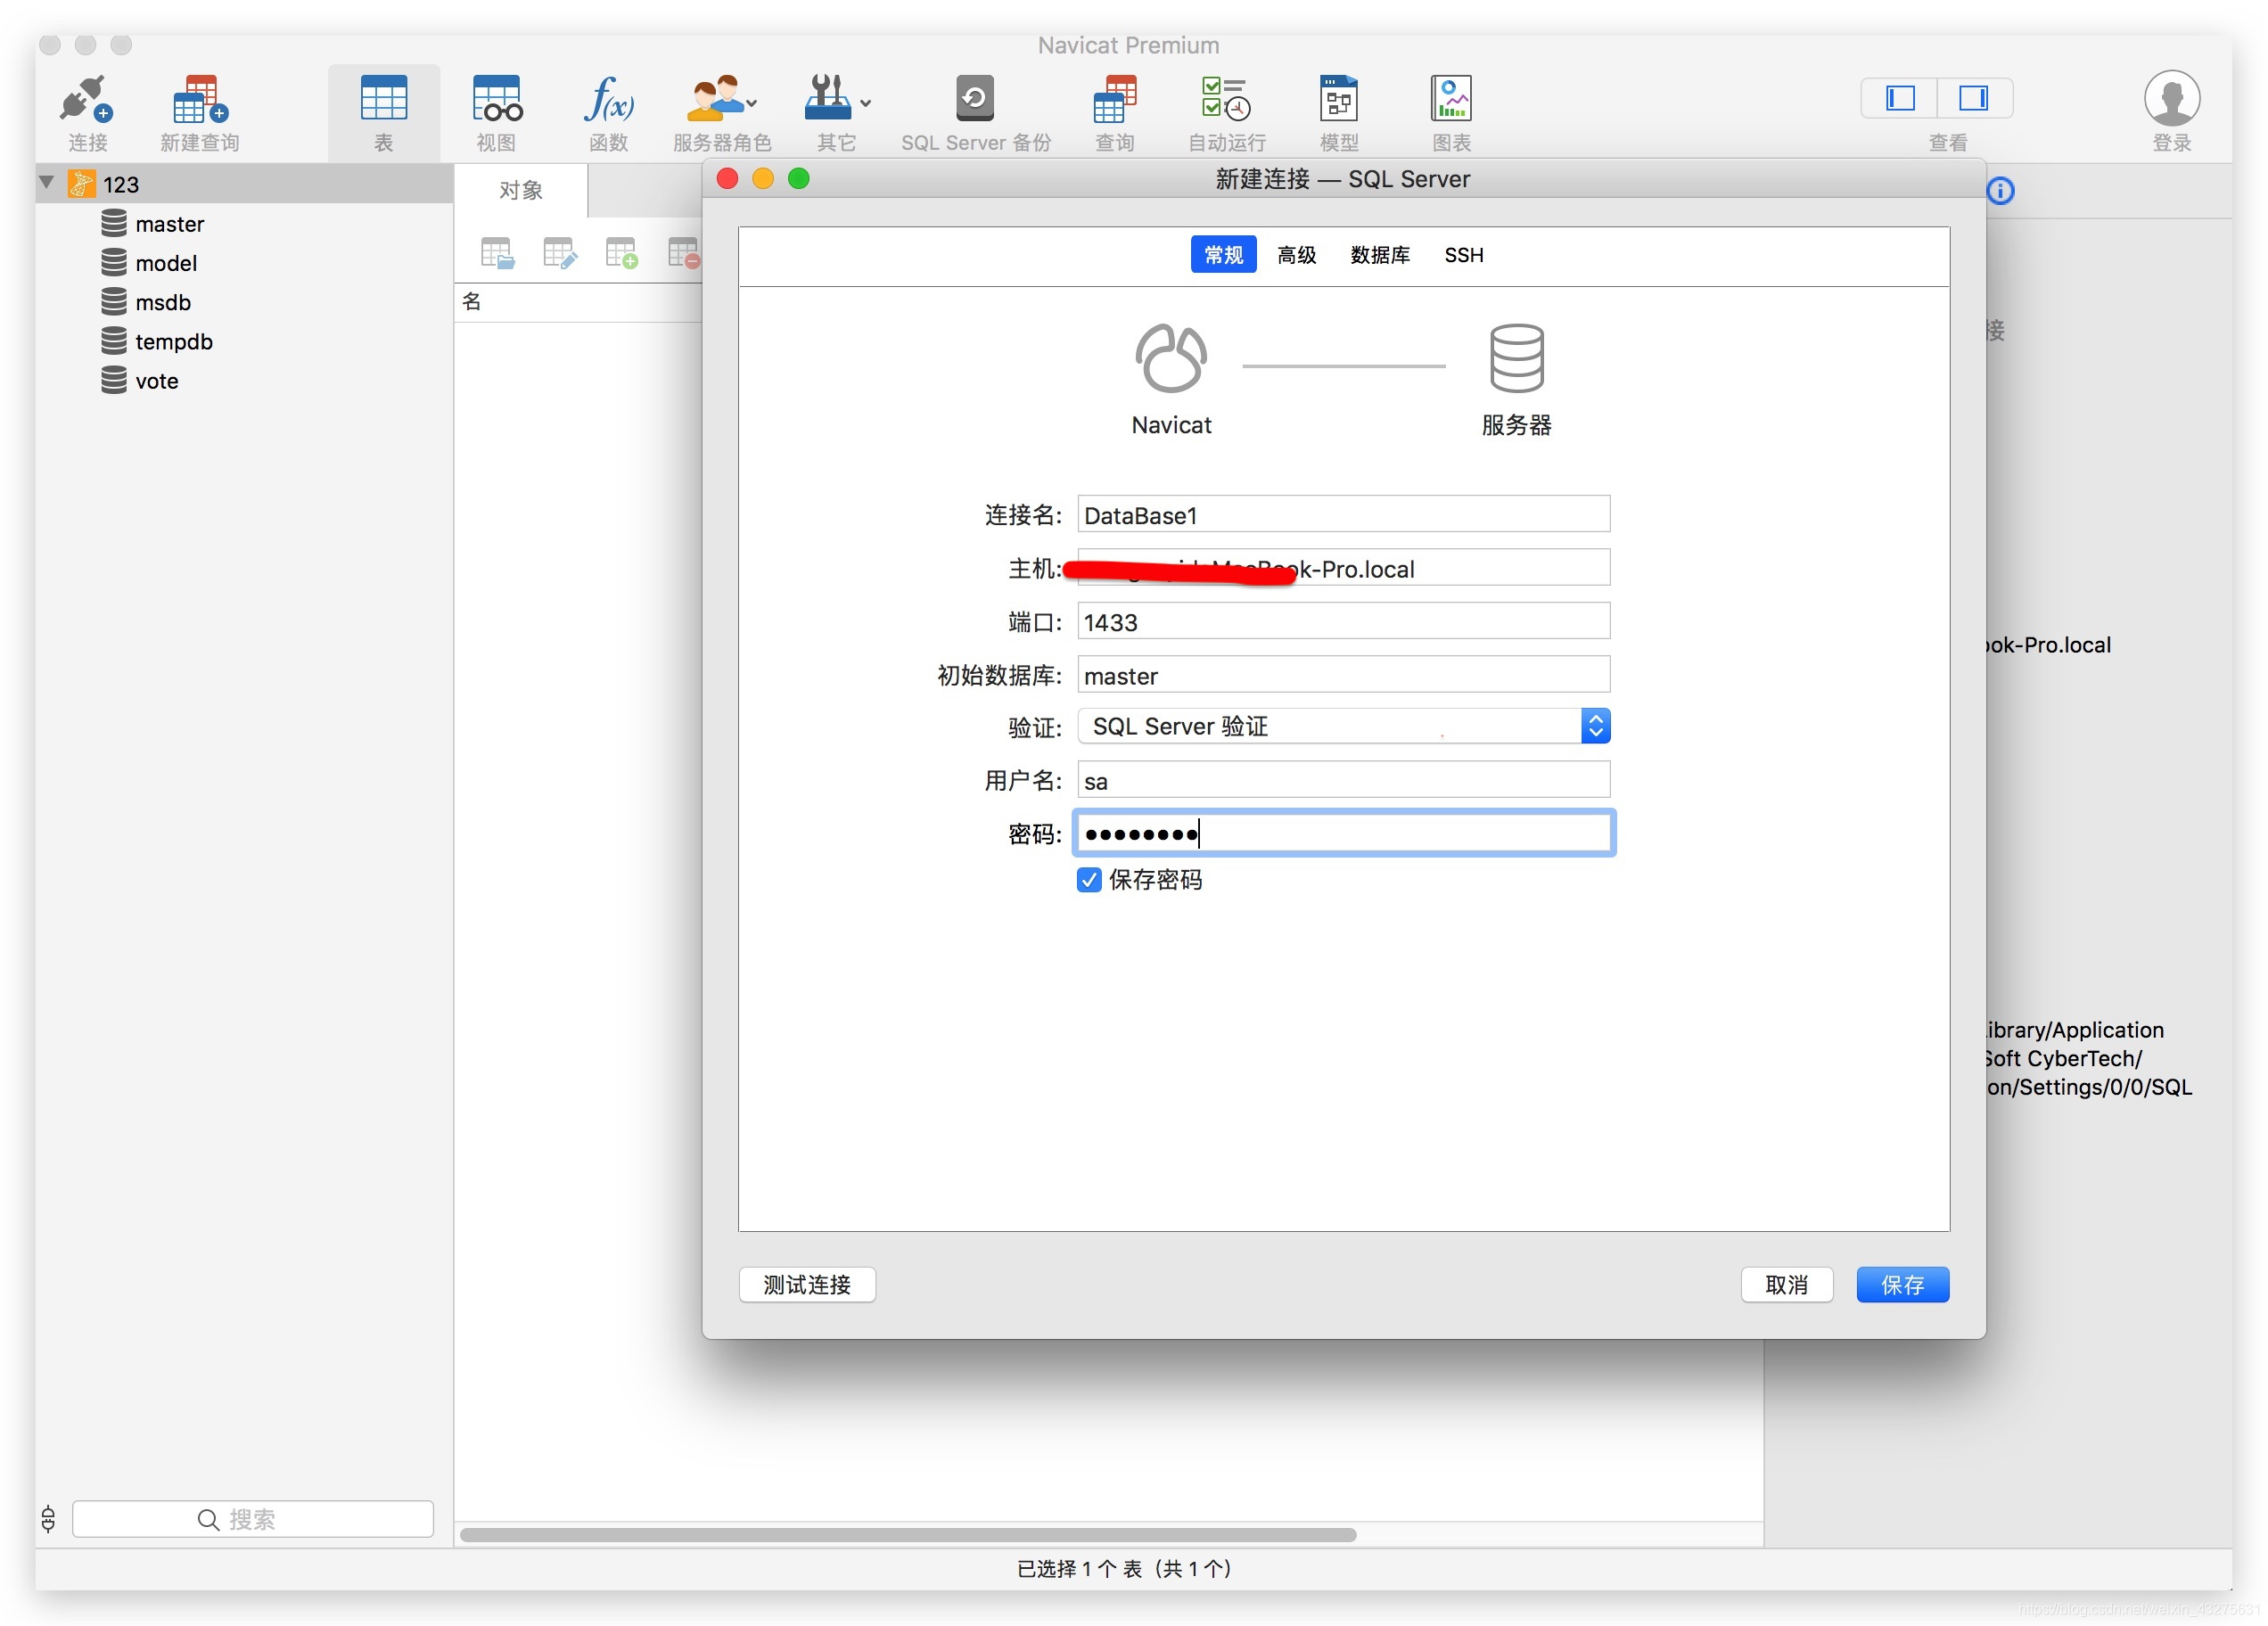Click the open table icon in object toolbar
Viewport: 2268px width, 1626px height.
[497, 253]
